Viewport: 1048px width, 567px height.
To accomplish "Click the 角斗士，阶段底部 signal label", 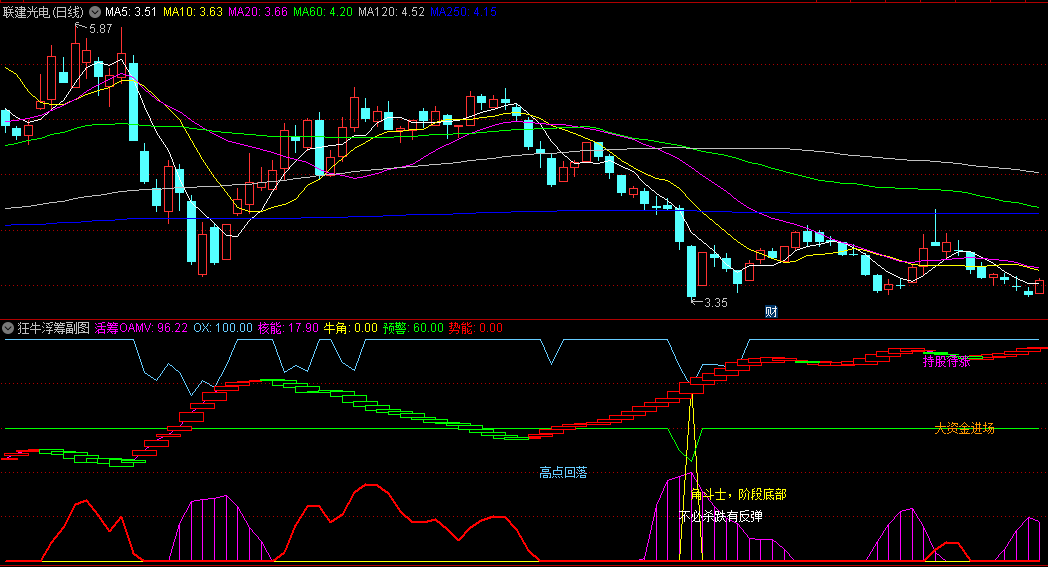I will point(739,494).
